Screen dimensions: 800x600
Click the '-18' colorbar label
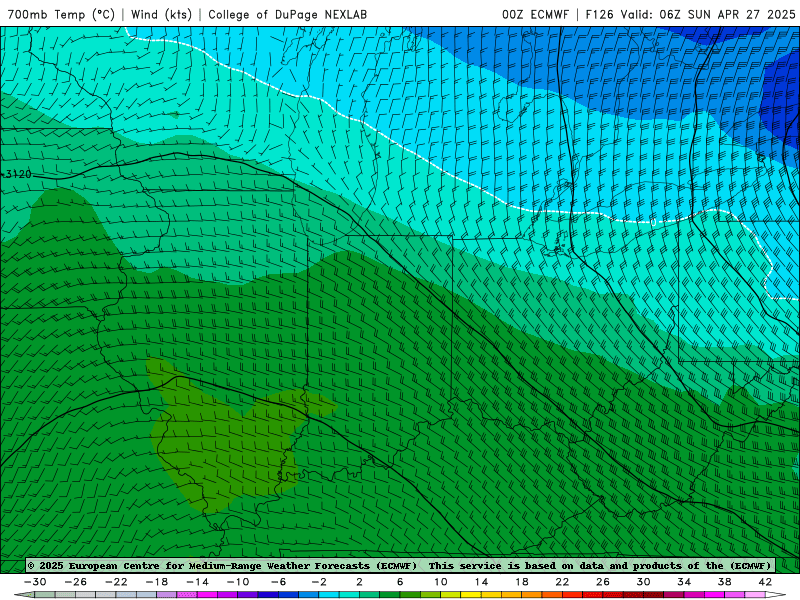157,582
